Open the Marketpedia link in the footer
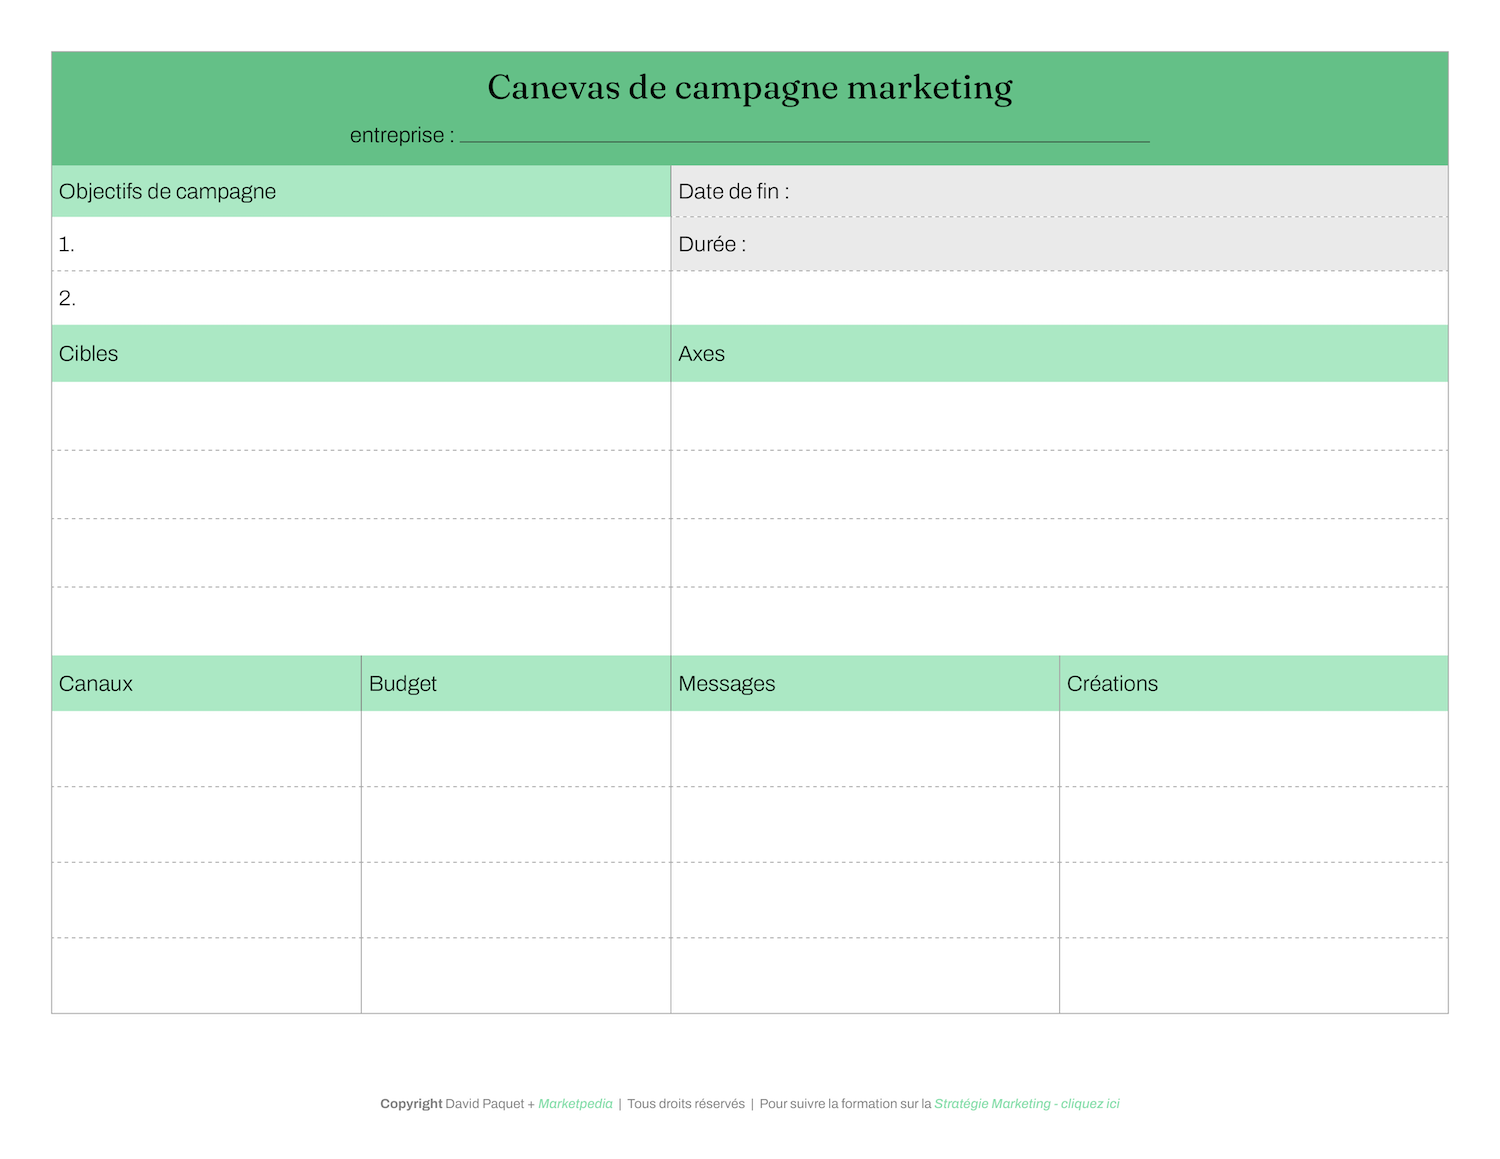 point(575,1104)
